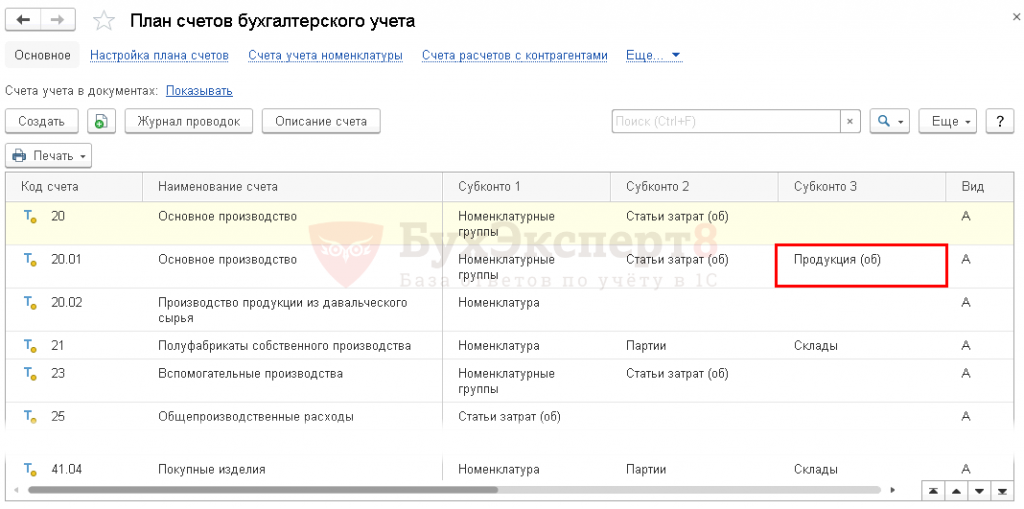The image size is (1024, 509).
Task: Click the account icon in row 20.02
Action: pos(30,303)
